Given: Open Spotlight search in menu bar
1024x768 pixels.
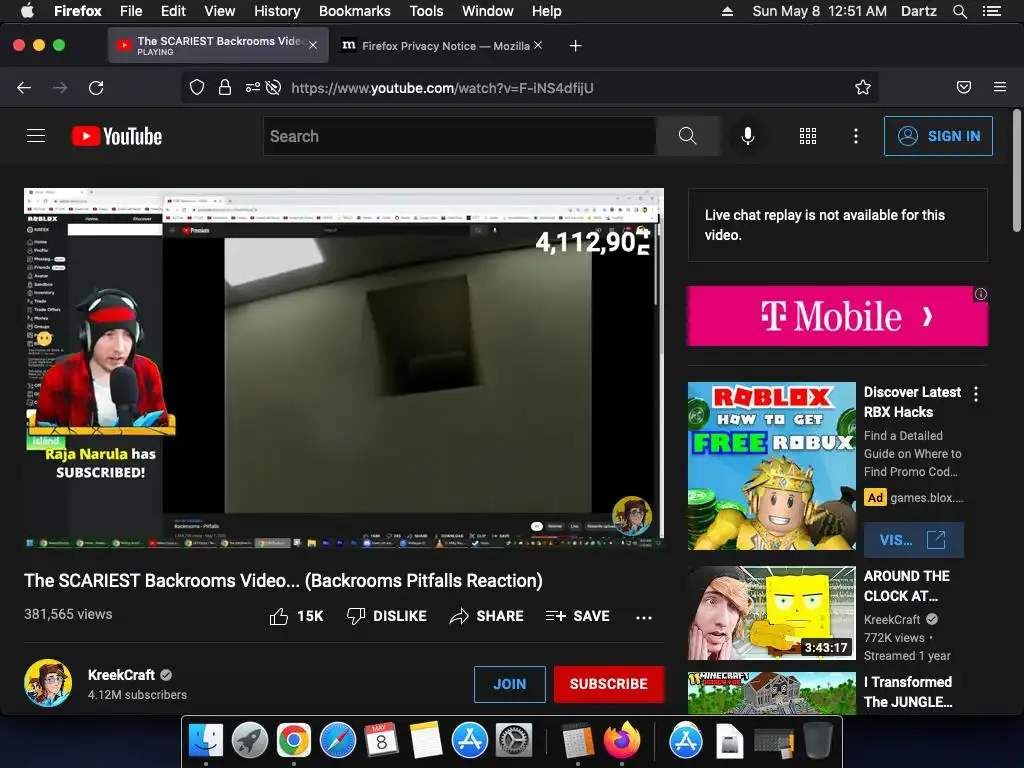Looking at the screenshot, I should (959, 11).
